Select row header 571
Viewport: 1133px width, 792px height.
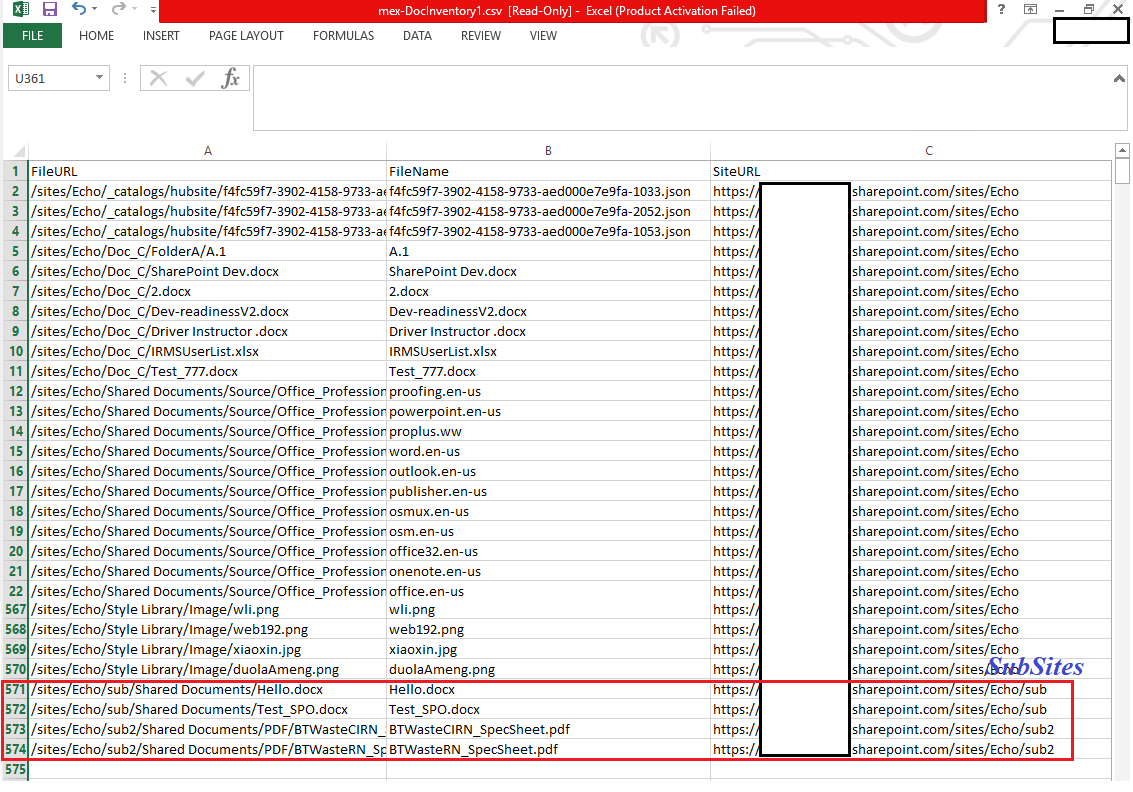point(15,689)
